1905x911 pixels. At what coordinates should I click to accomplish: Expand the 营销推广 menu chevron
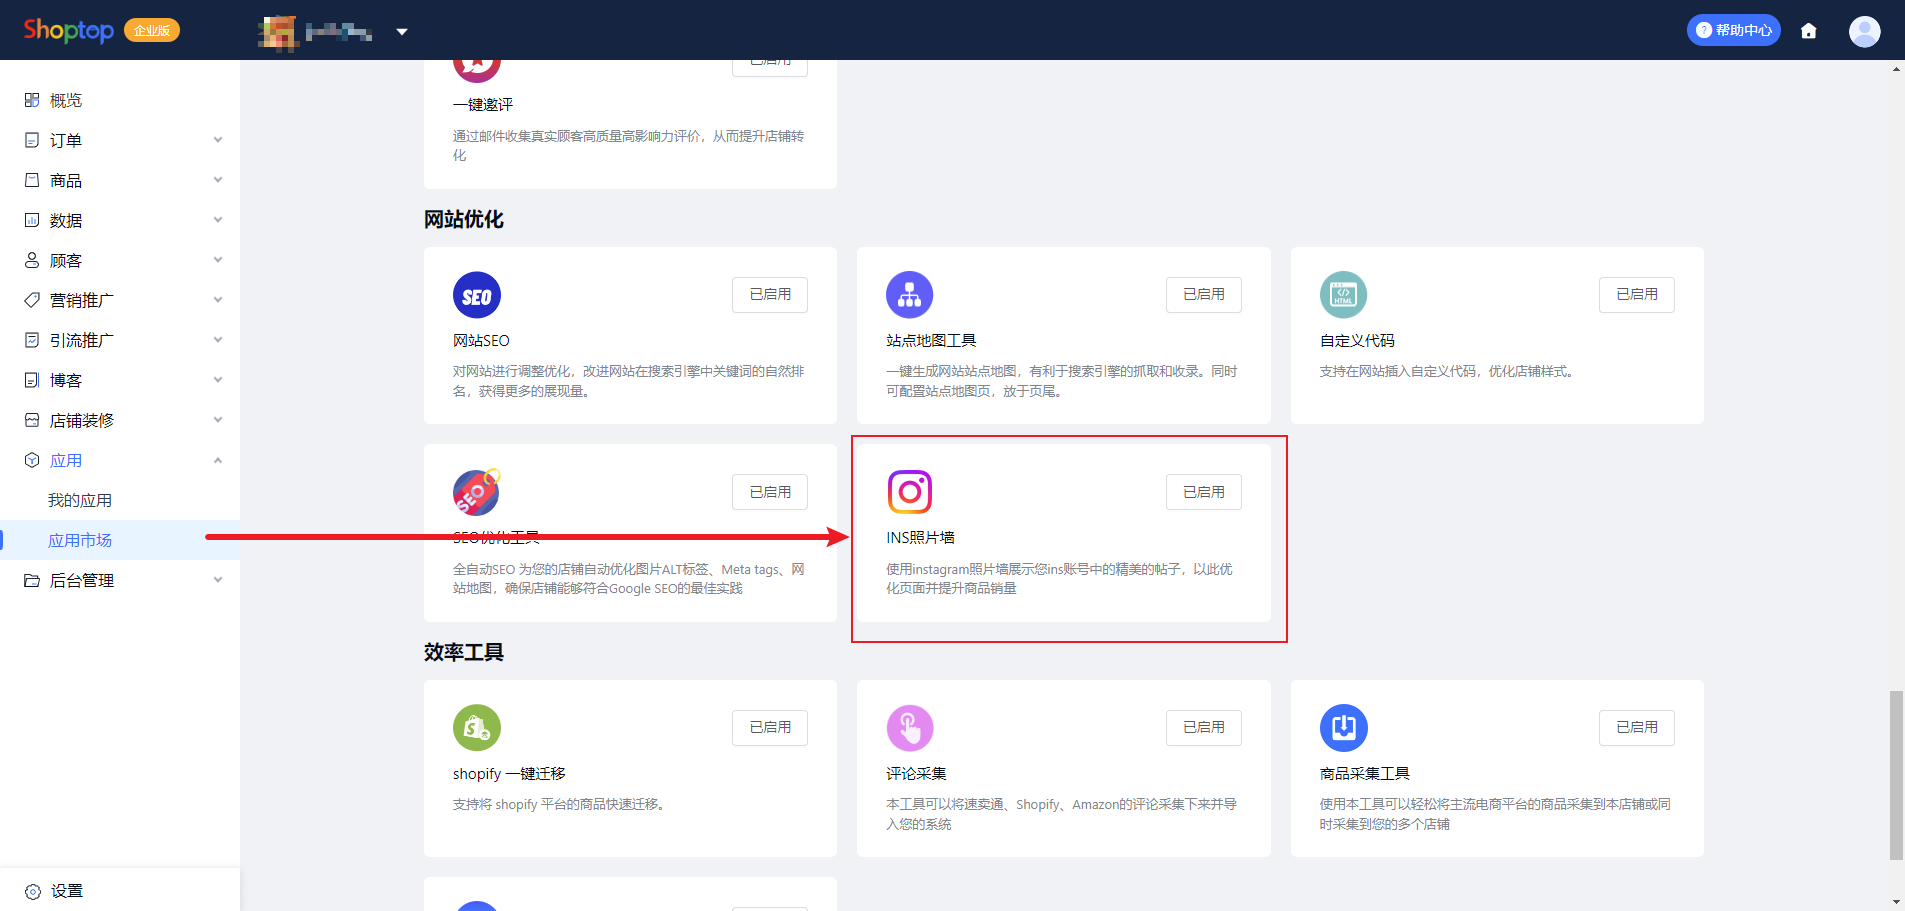(x=218, y=300)
